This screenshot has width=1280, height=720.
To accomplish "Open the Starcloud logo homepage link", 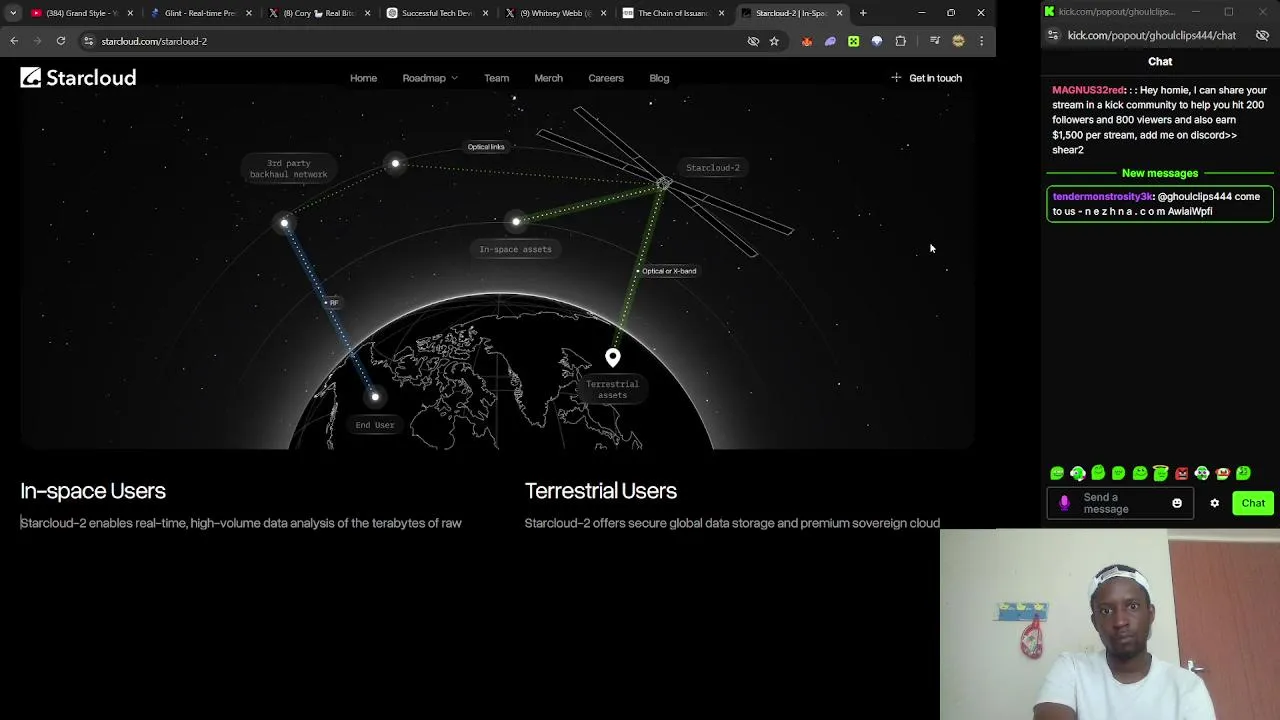I will coord(78,78).
